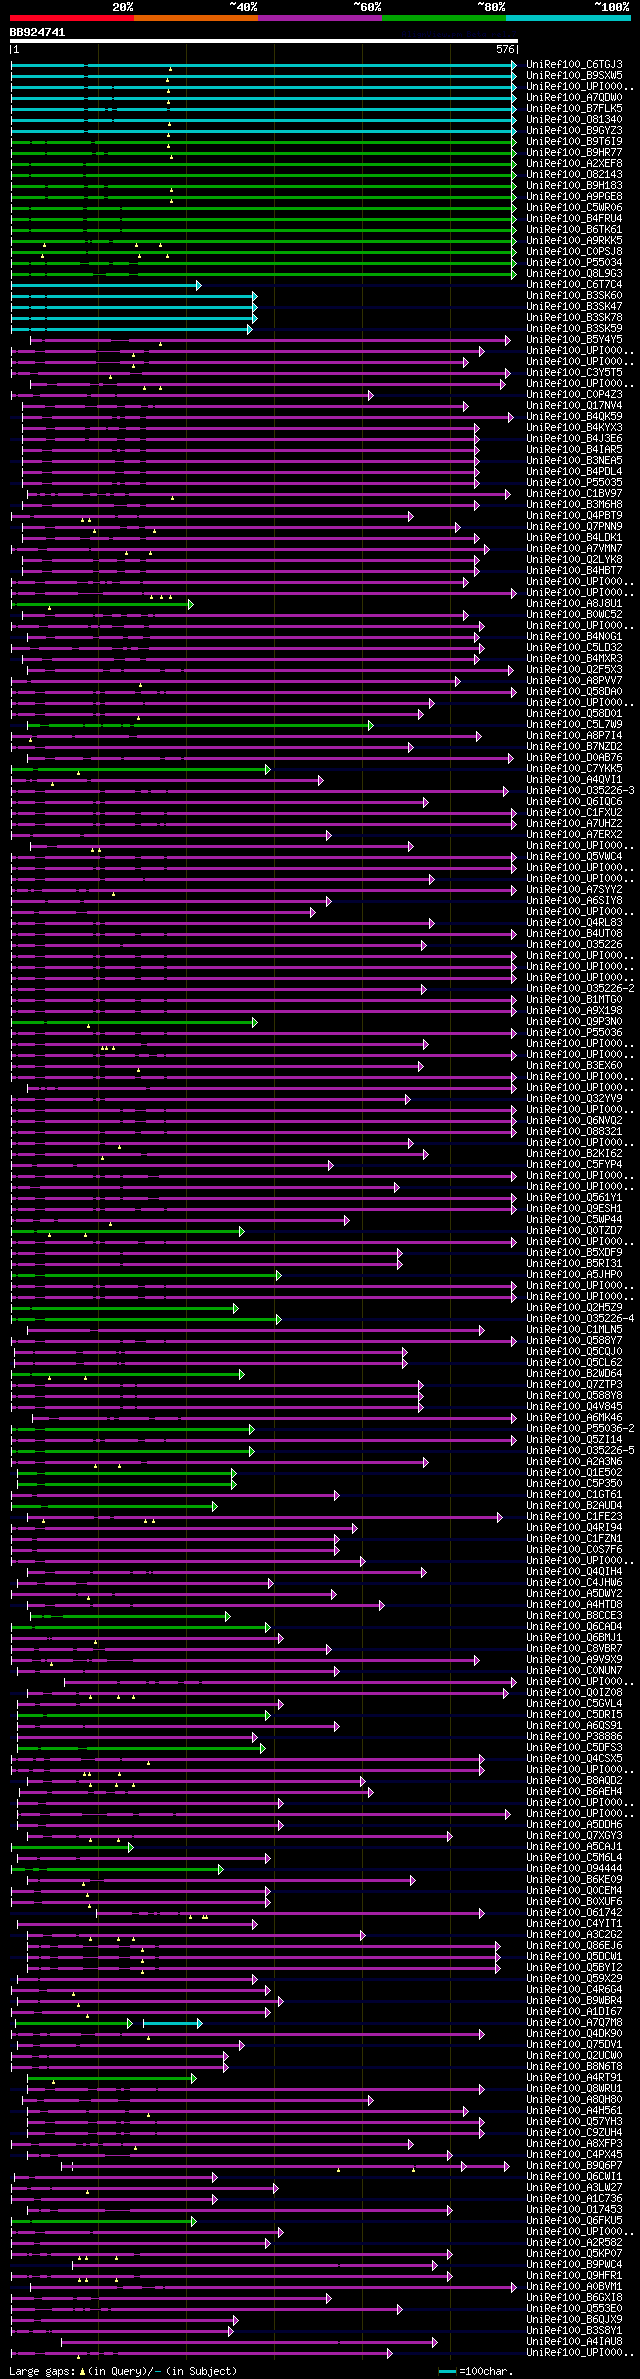Select hit UniRef100_C7YKK5

coord(574,769)
